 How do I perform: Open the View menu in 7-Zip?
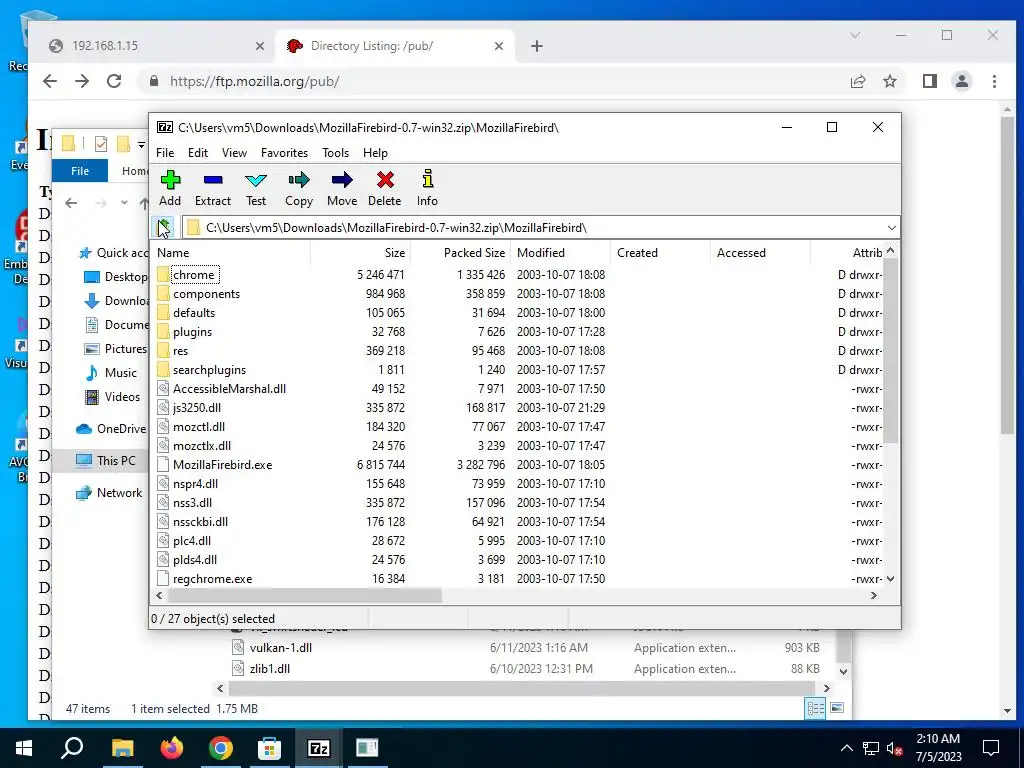coord(234,153)
